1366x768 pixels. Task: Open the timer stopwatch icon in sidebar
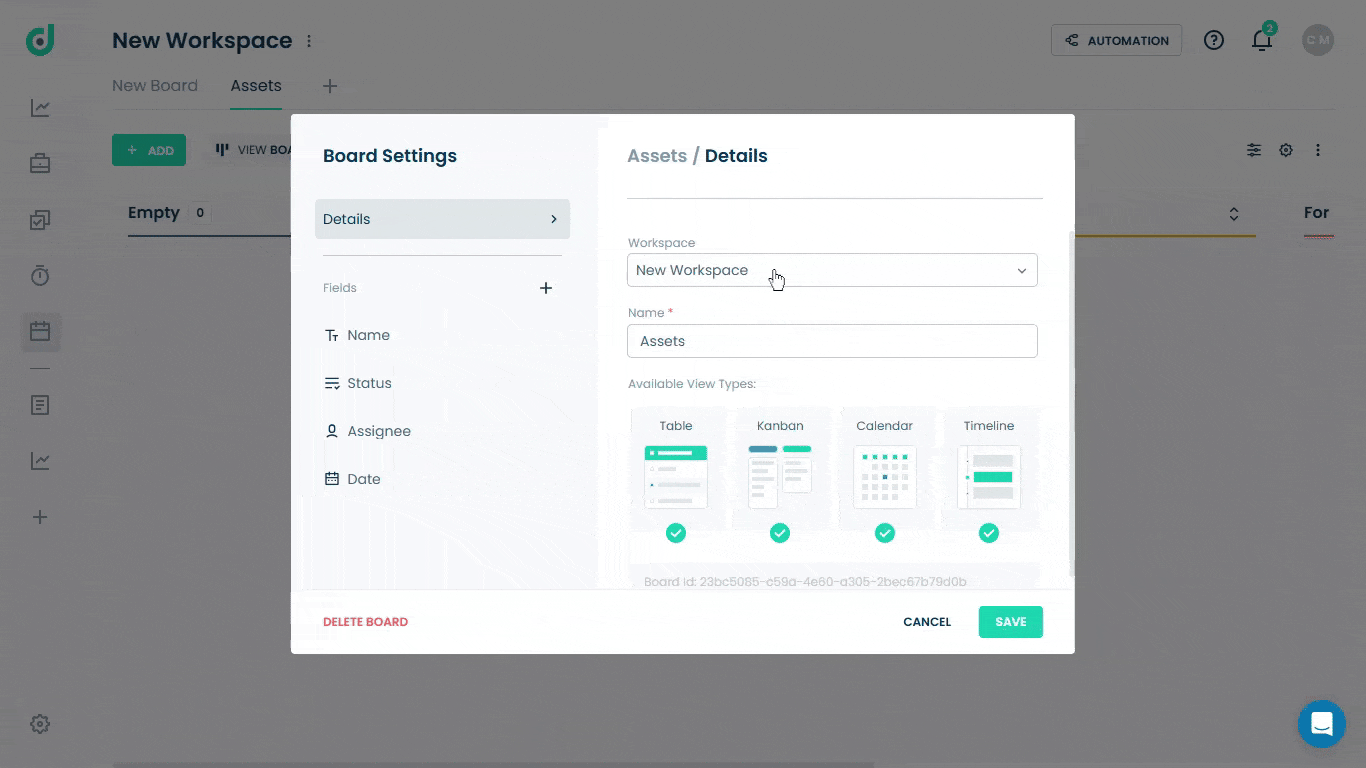click(40, 275)
